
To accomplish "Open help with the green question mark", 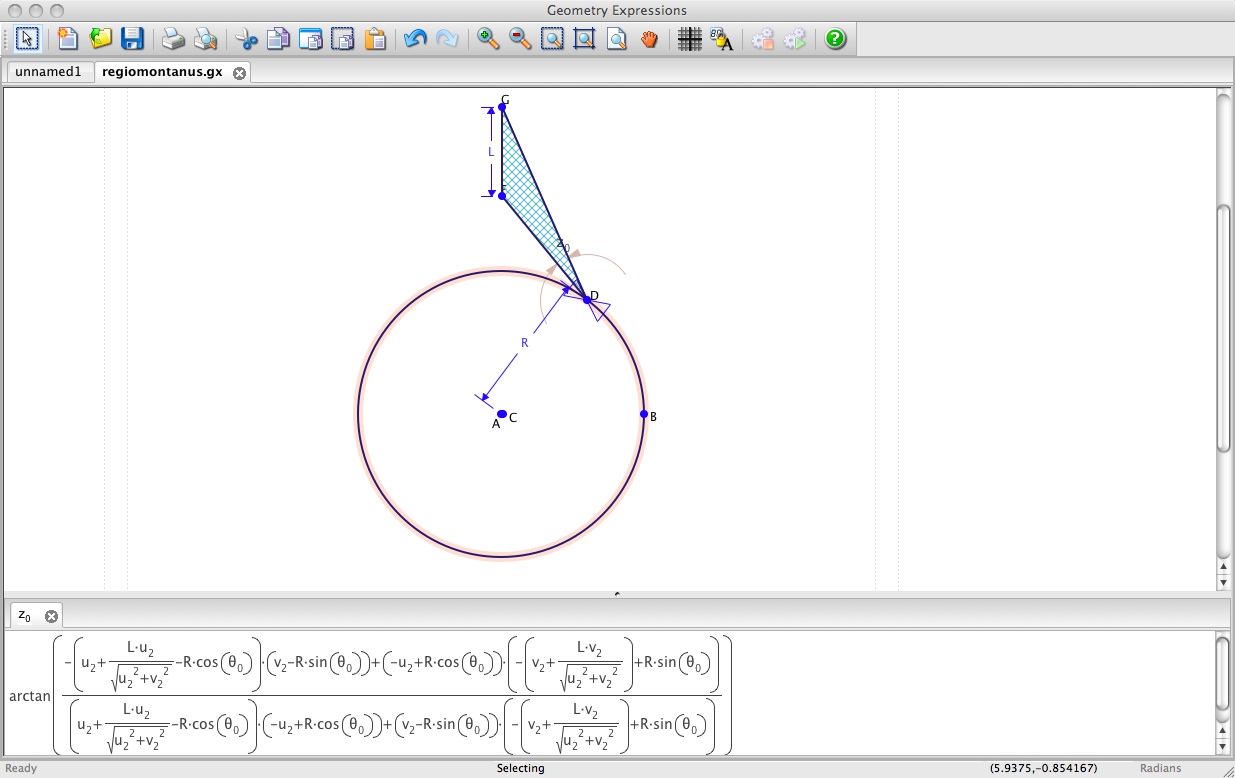I will (835, 39).
